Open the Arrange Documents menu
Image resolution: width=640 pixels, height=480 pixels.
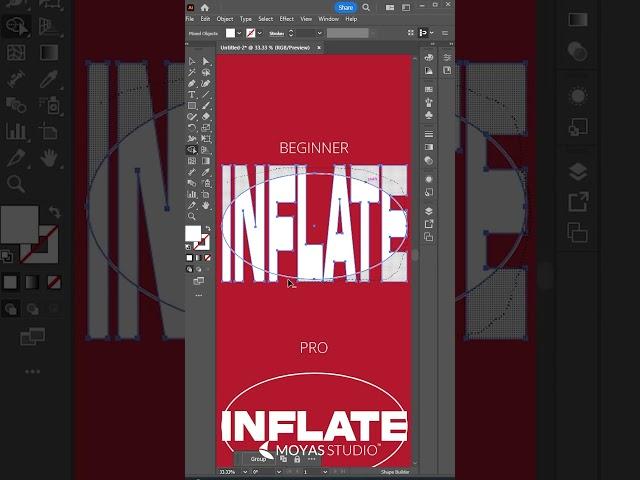[390, 7]
